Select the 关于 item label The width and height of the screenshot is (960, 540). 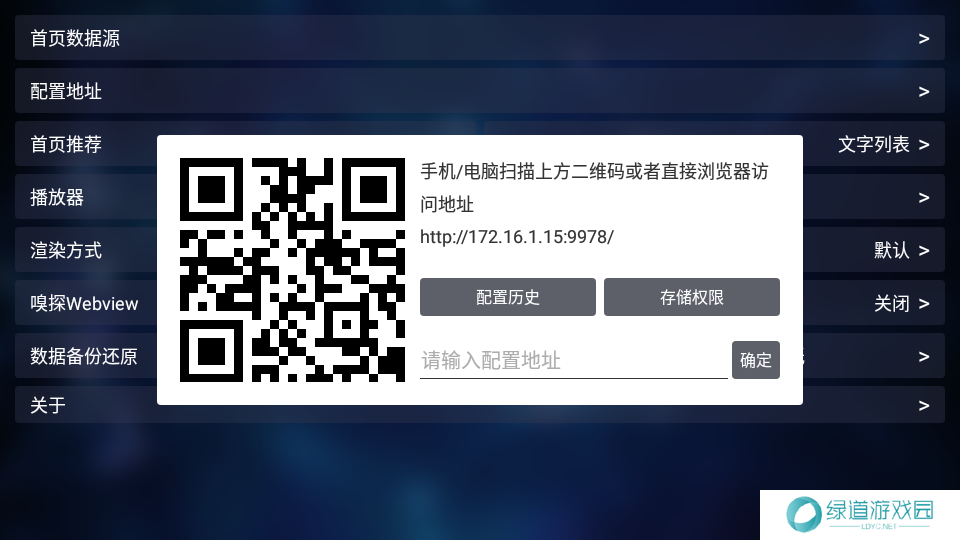tap(48, 405)
